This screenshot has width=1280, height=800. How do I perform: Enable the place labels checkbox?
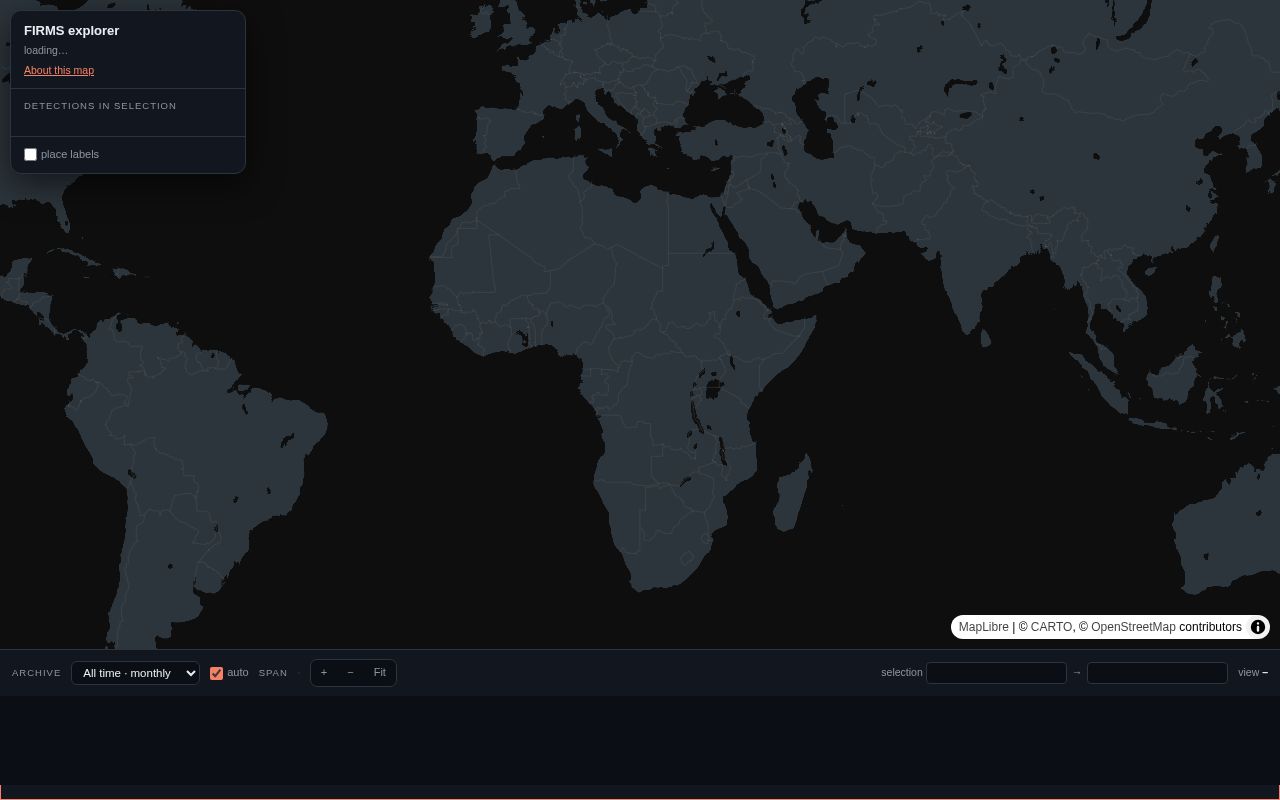30,154
